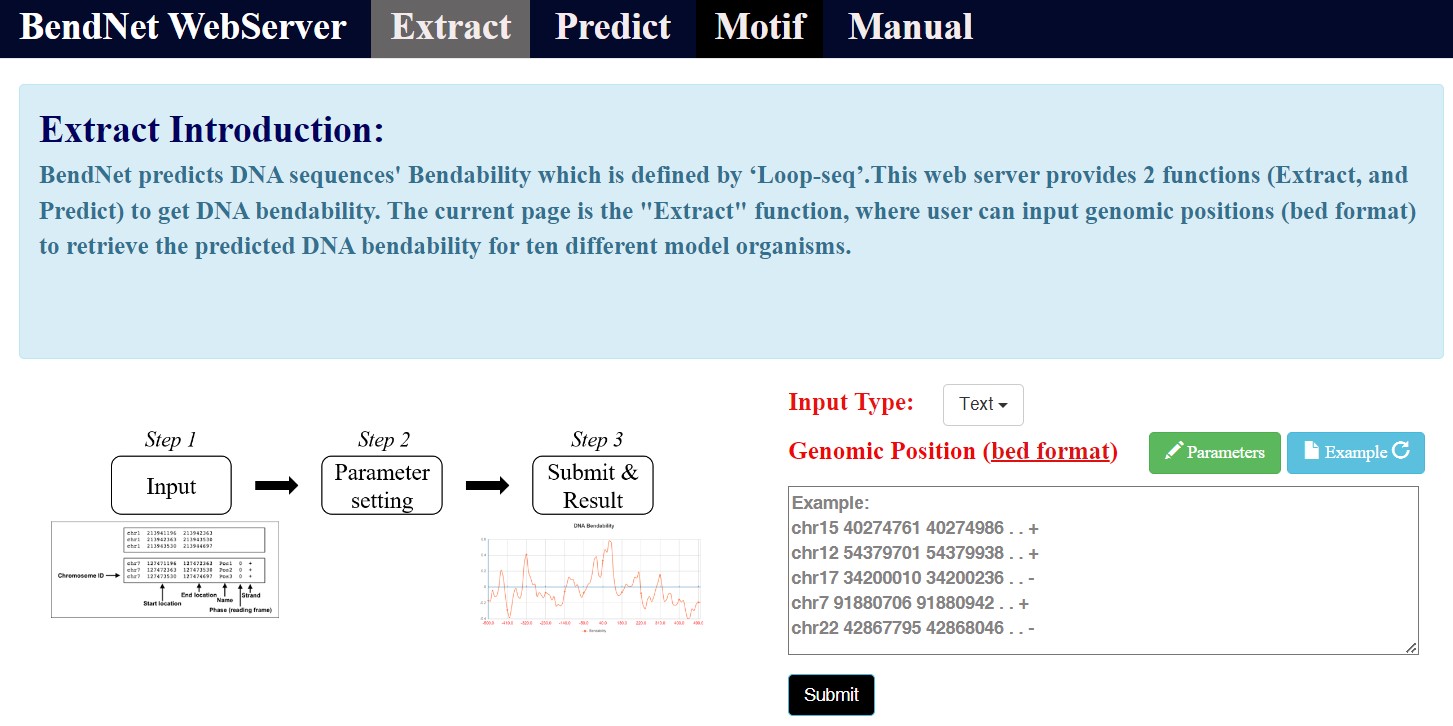Screen dimensions: 1453x726
Task: Click the pencil icon on Parameters button
Action: [1174, 452]
